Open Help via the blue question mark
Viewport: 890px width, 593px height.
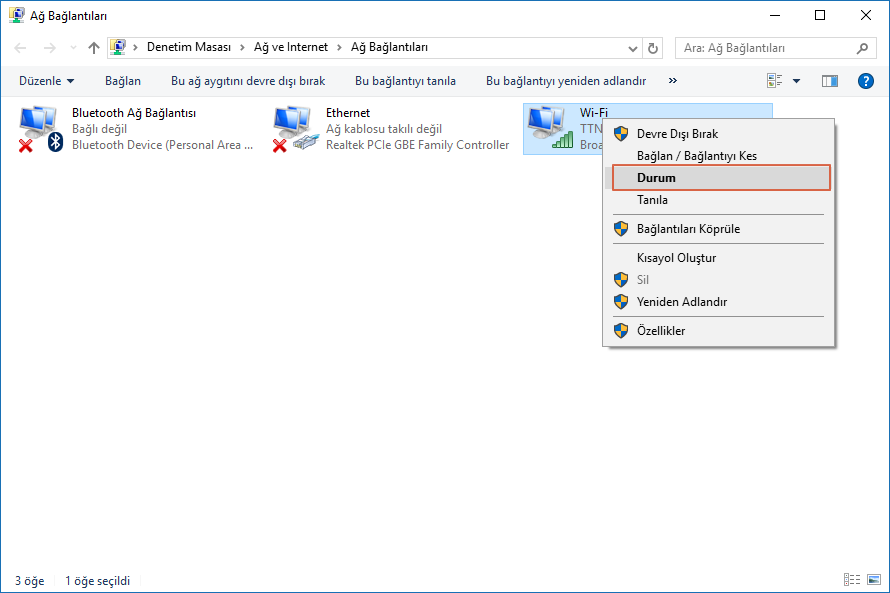pos(865,81)
